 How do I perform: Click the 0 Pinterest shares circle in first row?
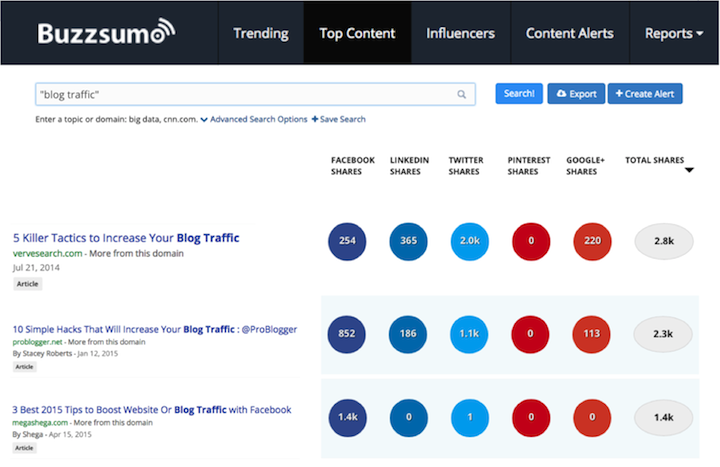(532, 240)
